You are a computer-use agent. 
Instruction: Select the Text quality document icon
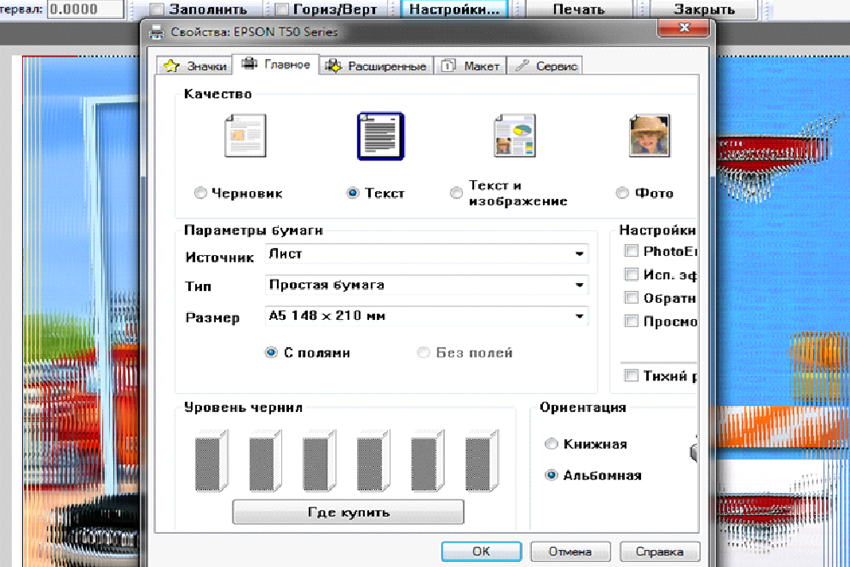(380, 136)
